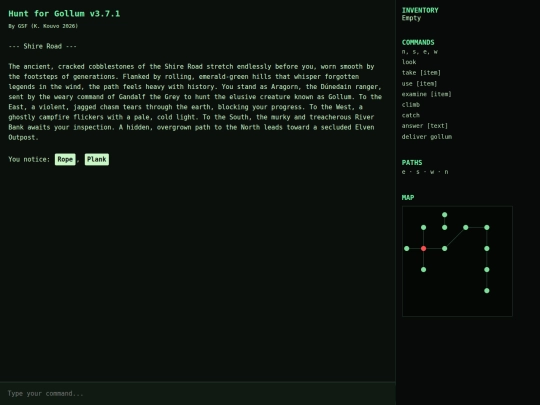This screenshot has height=405, width=540.
Task: Click the 'catch' command text
Action: (x=411, y=115)
